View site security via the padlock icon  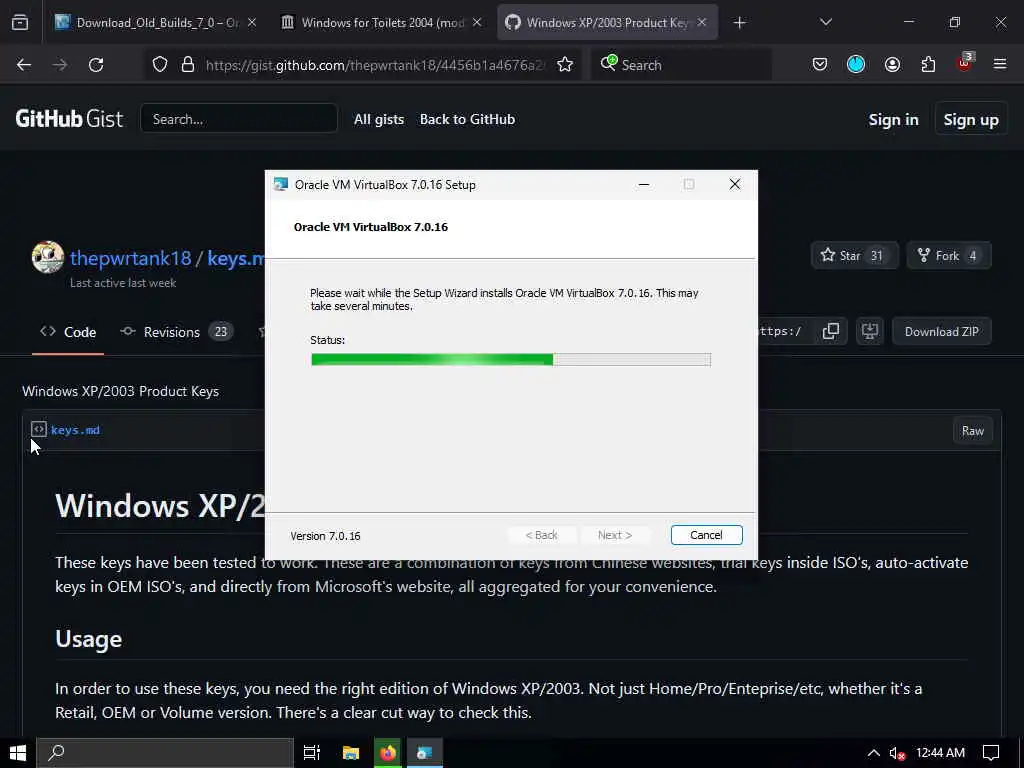[188, 65]
